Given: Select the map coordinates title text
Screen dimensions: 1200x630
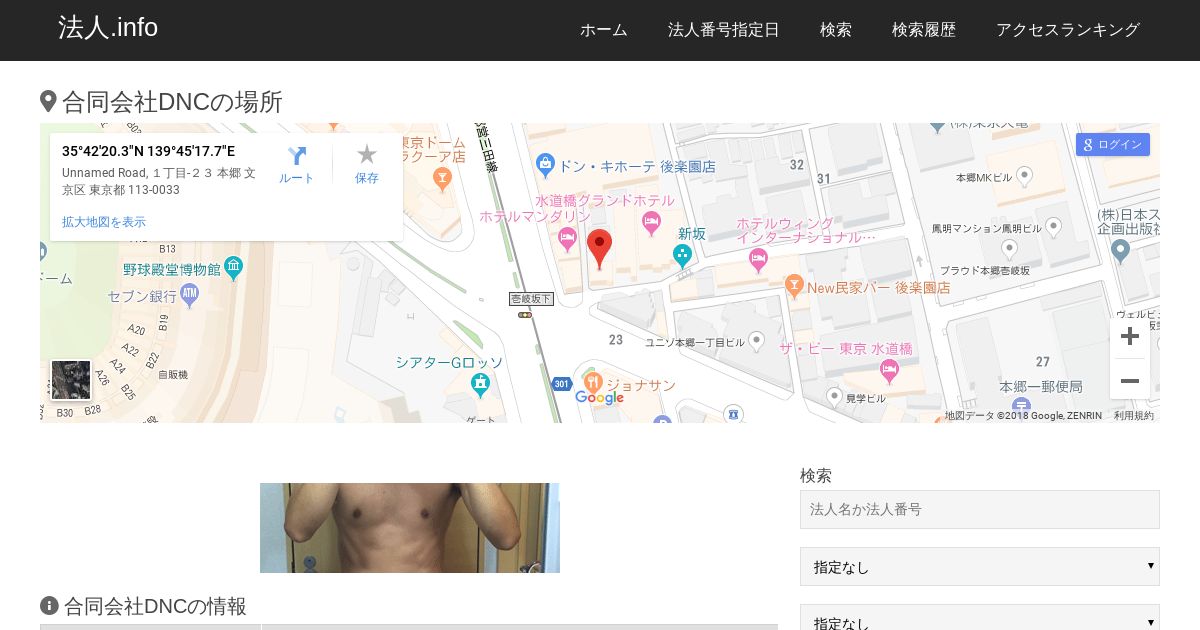Looking at the screenshot, I should pos(149,151).
